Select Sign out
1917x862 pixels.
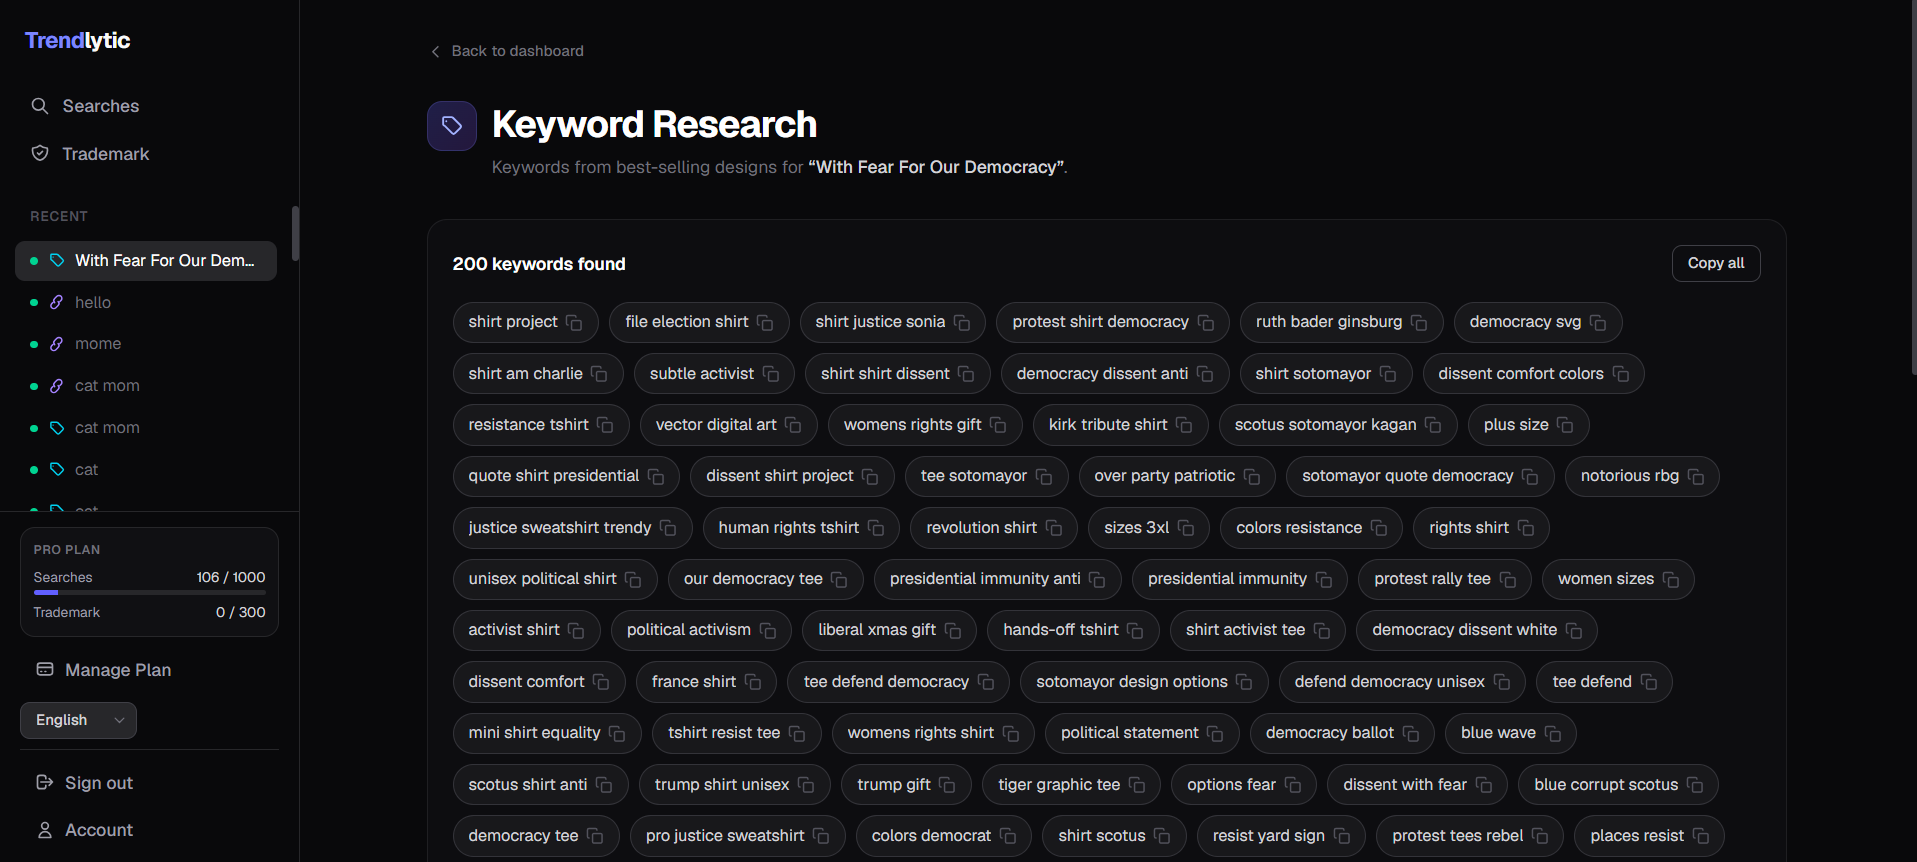point(98,783)
